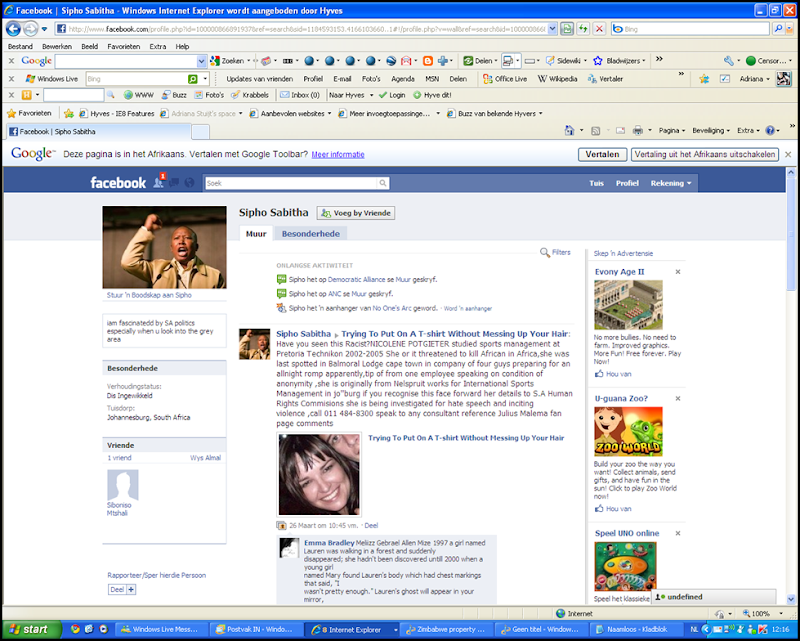Stop loading with the red X icon
Screen dimensions: 800x641
pos(599,29)
